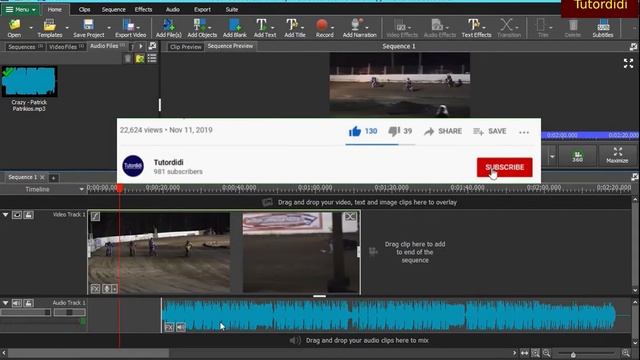Screen dimensions: 640x360
Task: Click the transition icon on second video clip
Action: (x=350, y=217)
